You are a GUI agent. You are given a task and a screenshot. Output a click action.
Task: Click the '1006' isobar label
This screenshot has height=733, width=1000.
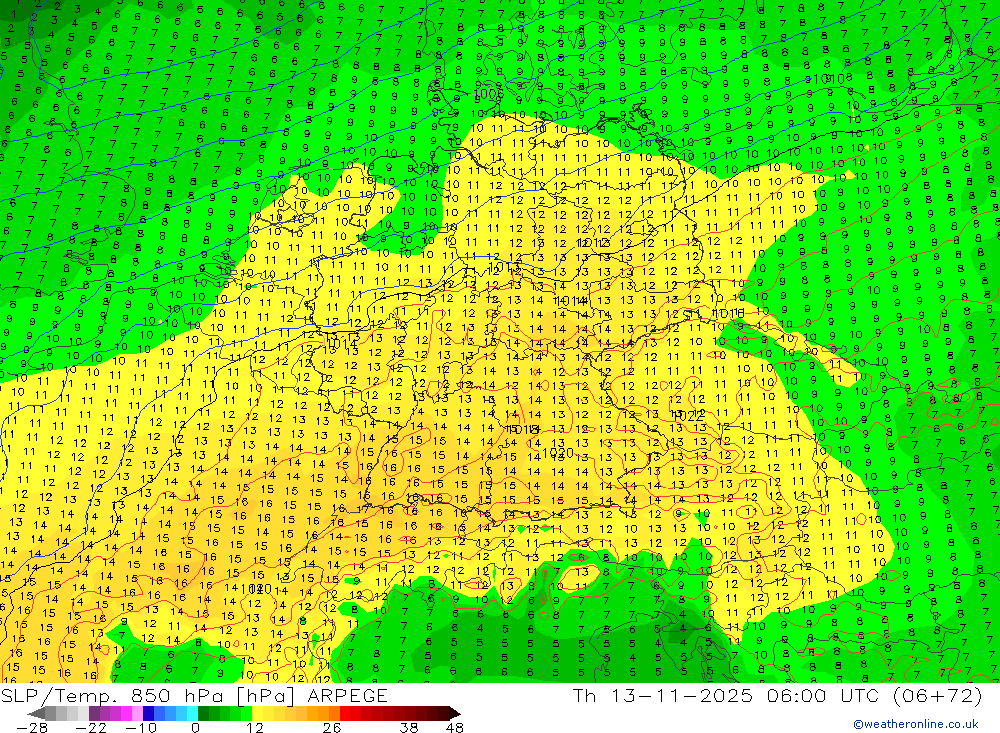[x=489, y=94]
